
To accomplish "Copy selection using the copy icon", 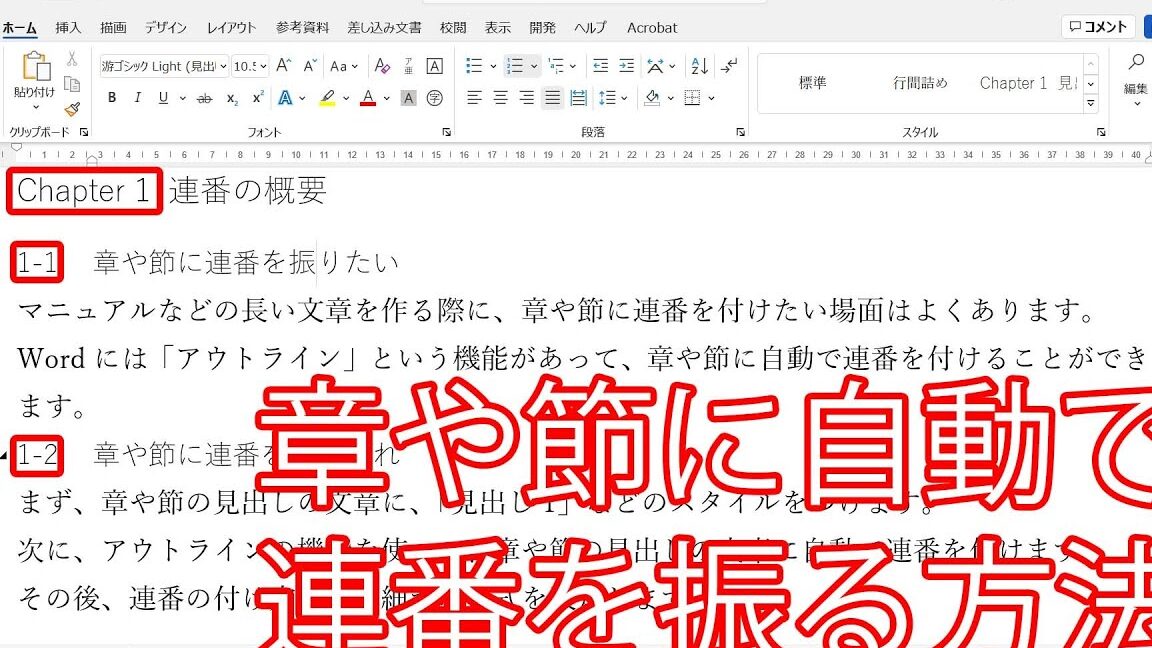I will point(72,84).
